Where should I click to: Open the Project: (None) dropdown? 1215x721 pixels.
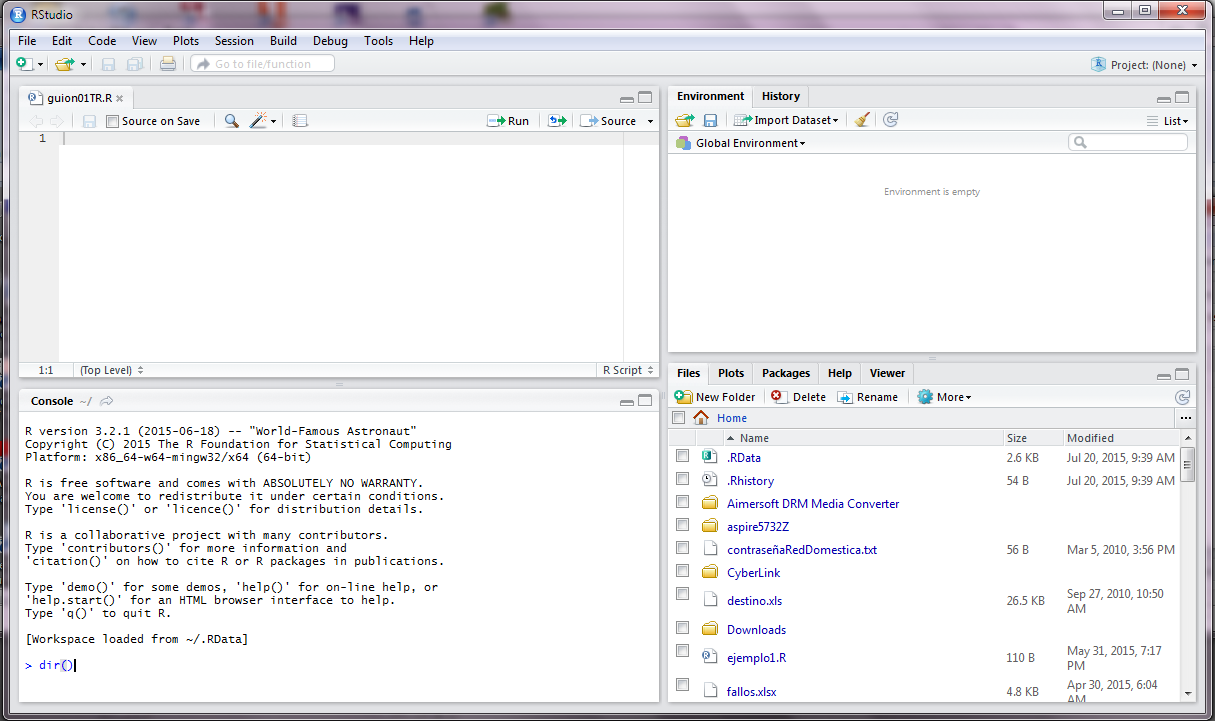[x=1144, y=65]
